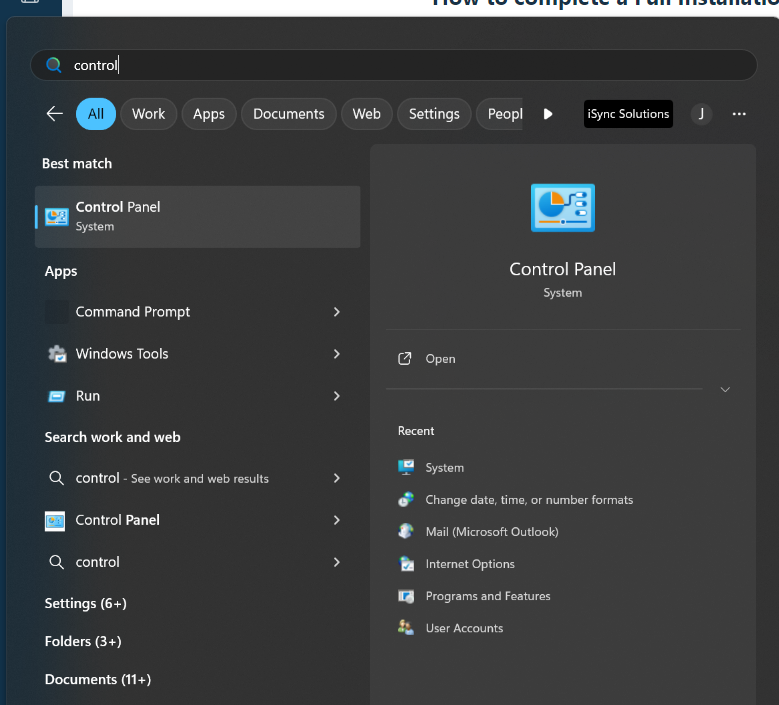Expand Command Prompt result chevron

[x=337, y=312]
